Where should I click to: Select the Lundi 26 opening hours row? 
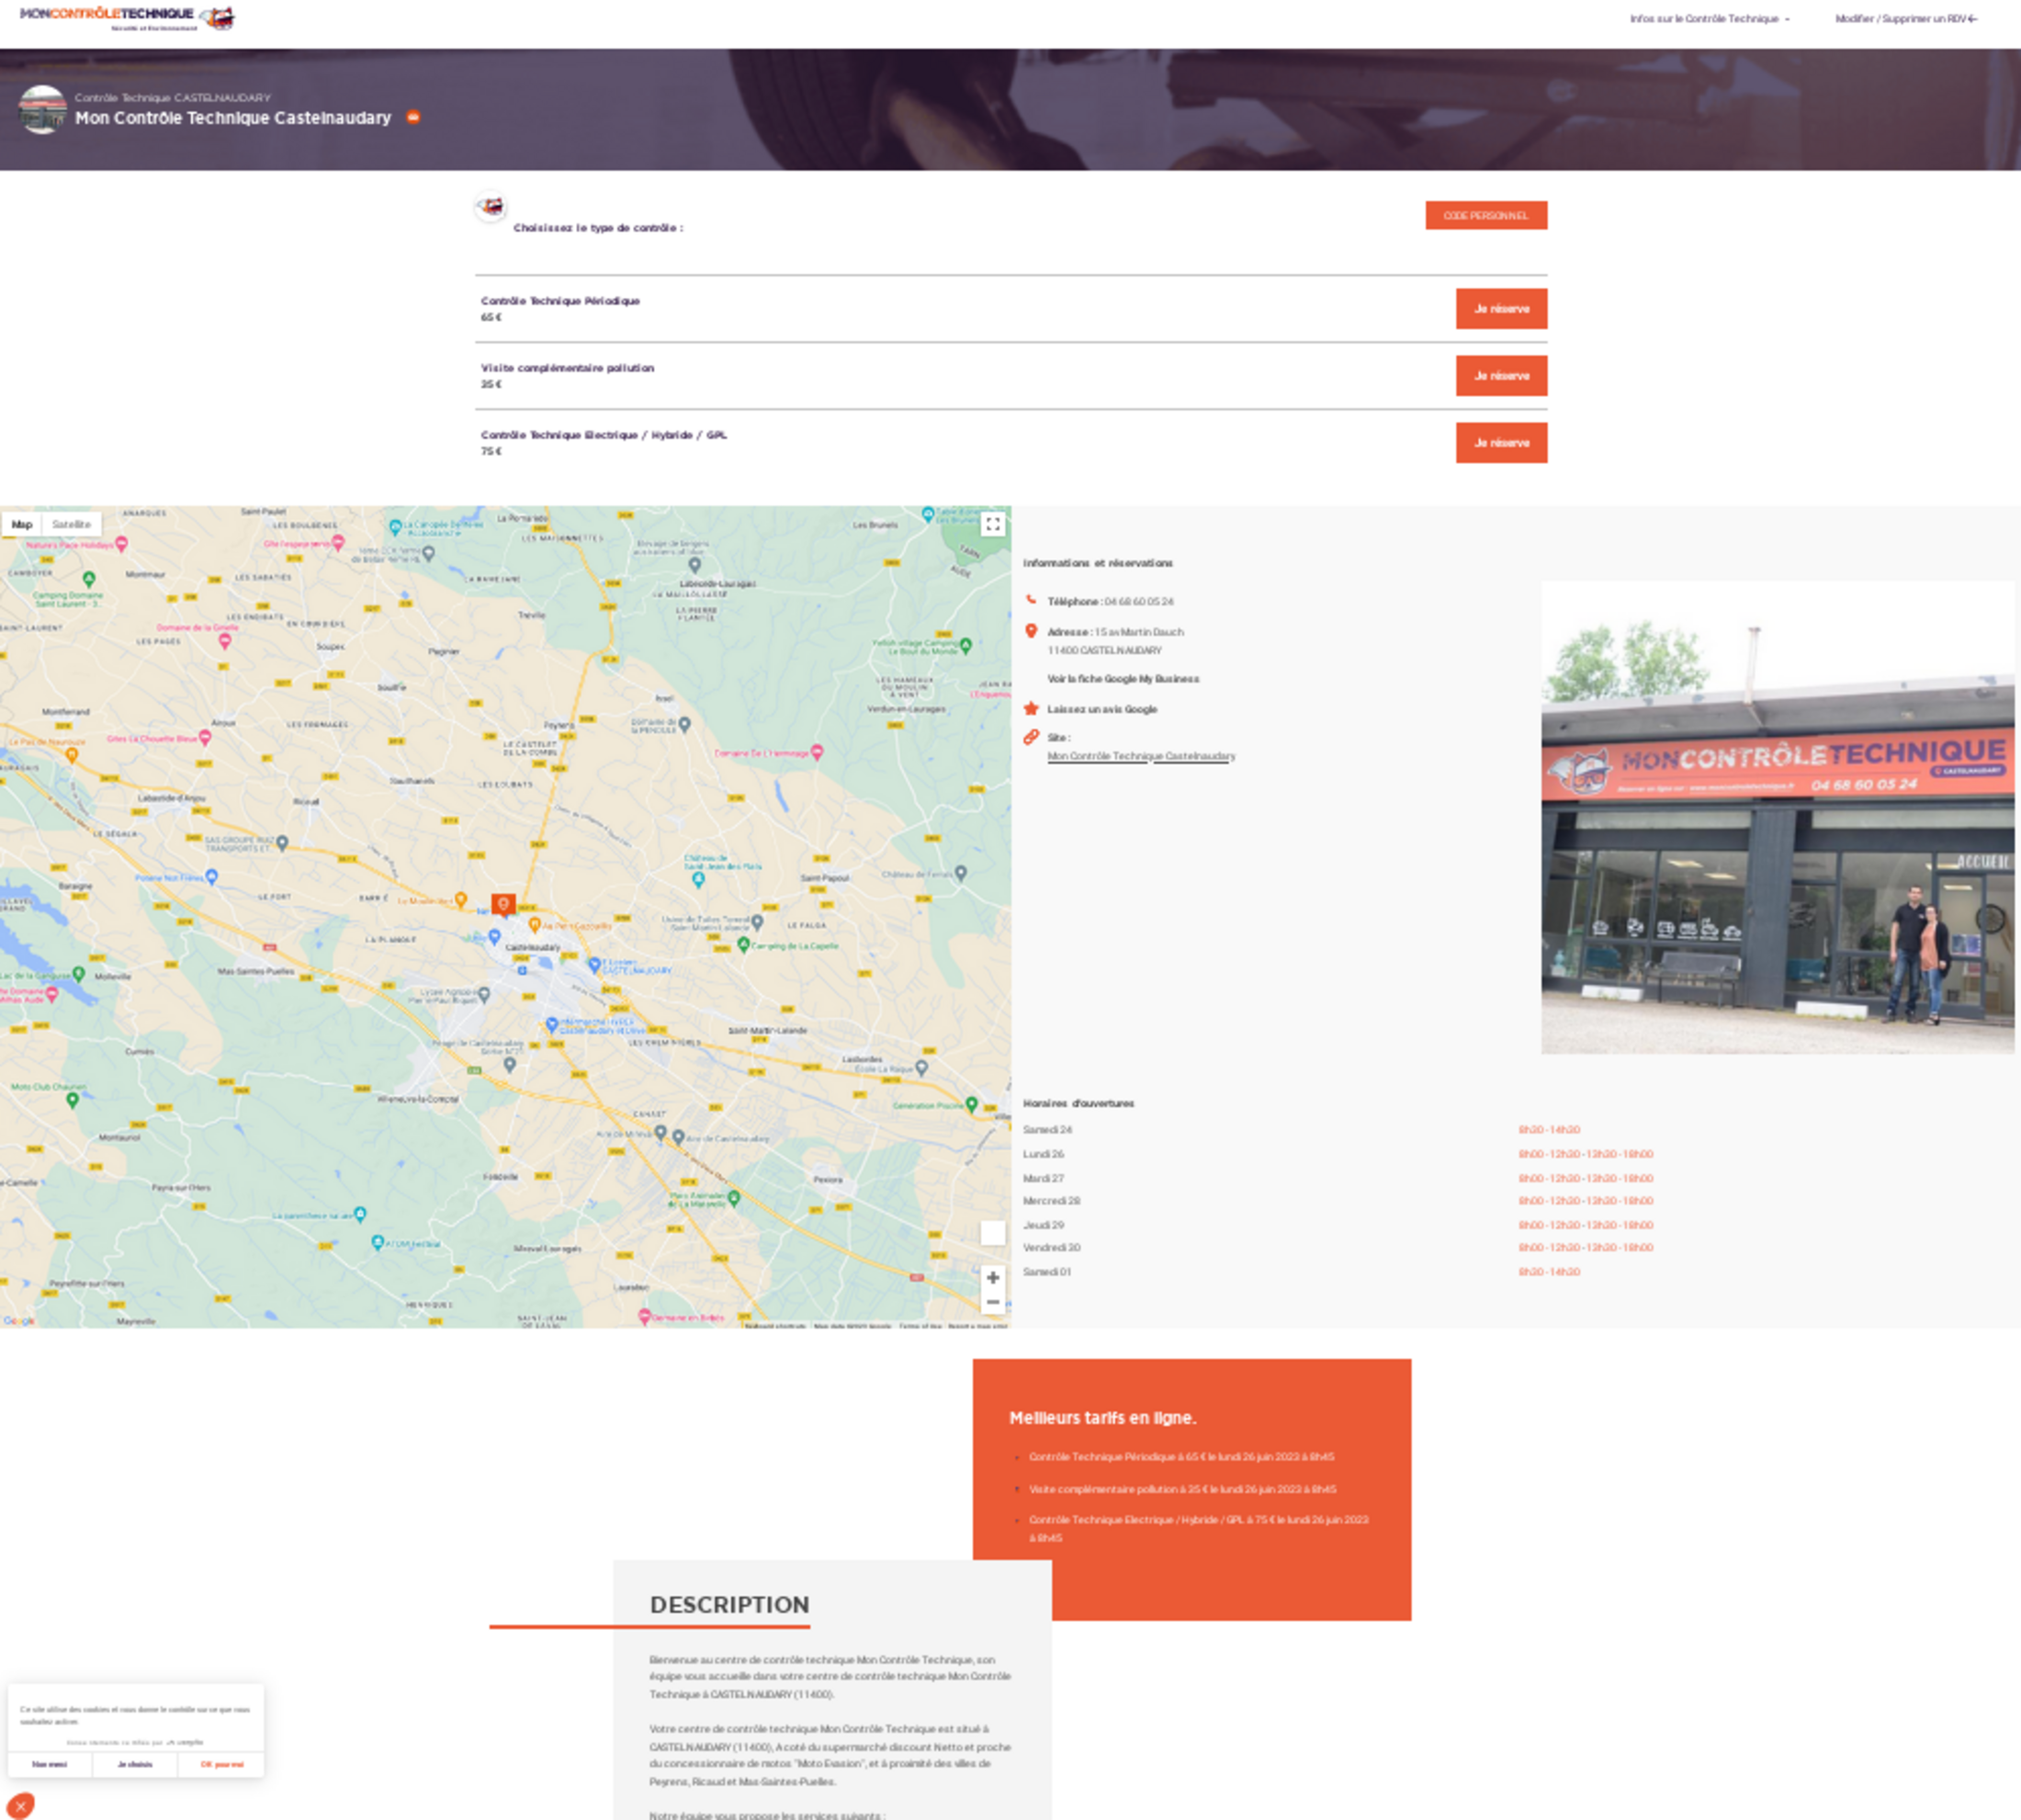pos(1338,1154)
